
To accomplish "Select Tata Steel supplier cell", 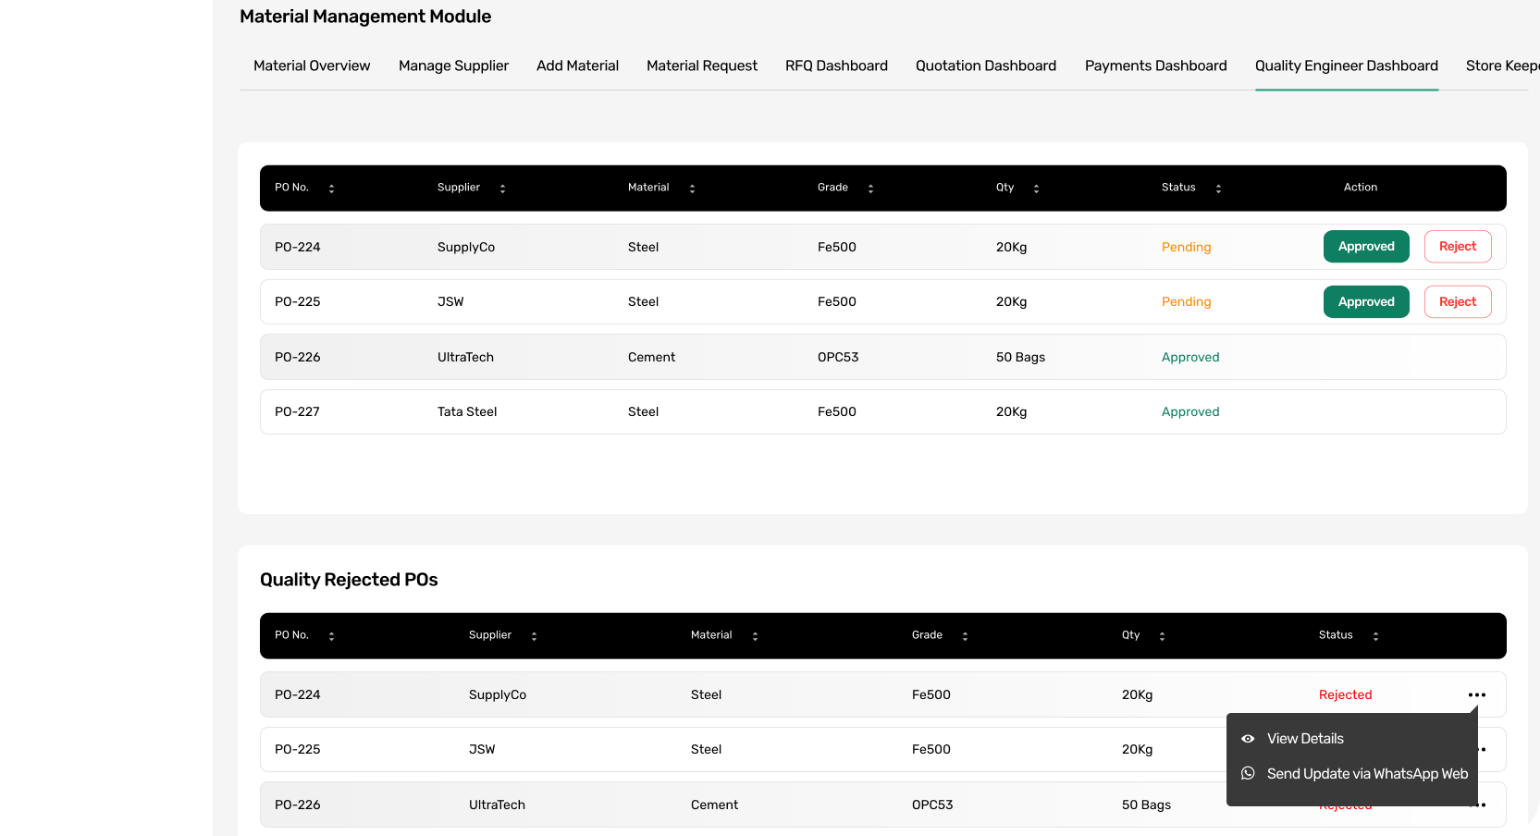I will click(x=467, y=412).
